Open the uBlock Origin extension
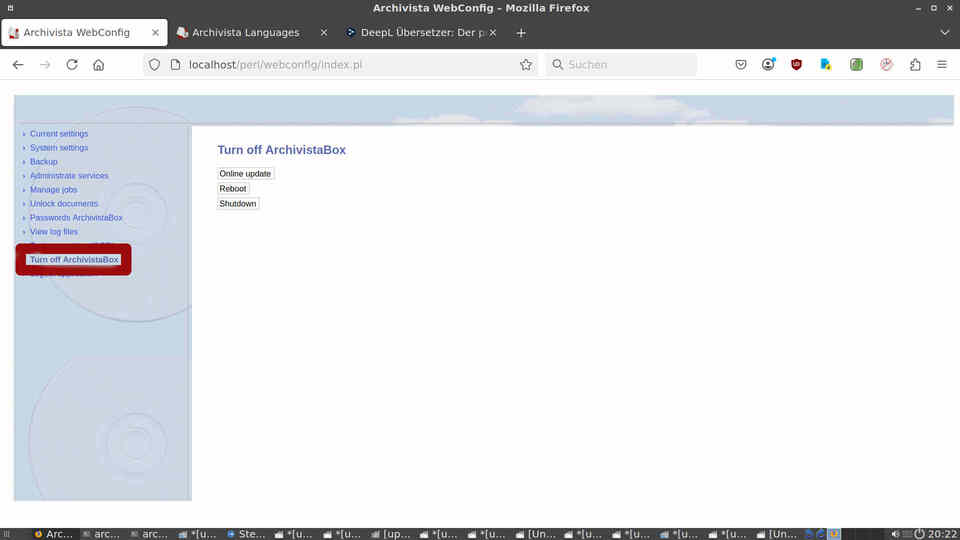 [x=796, y=64]
